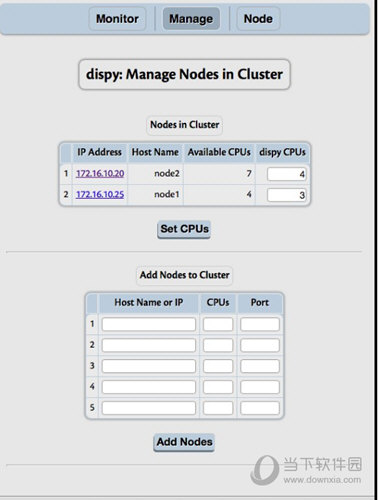Click the Add Nodes button

point(184,442)
